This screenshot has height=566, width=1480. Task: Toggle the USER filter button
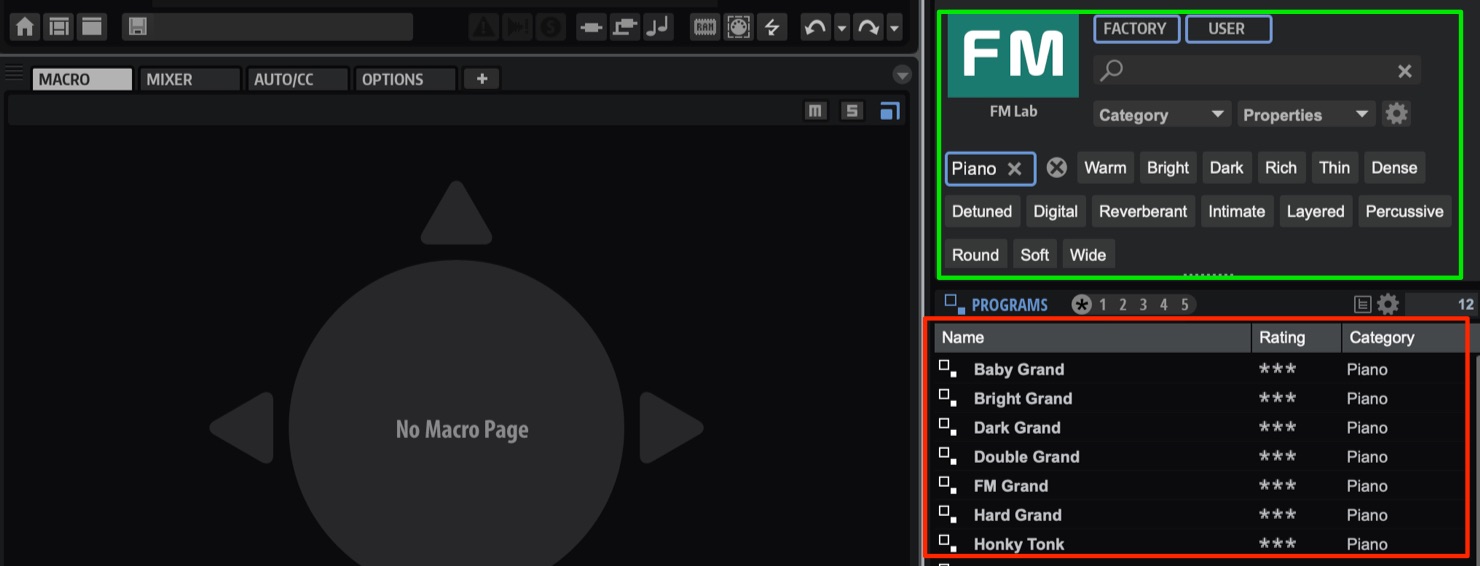1228,29
